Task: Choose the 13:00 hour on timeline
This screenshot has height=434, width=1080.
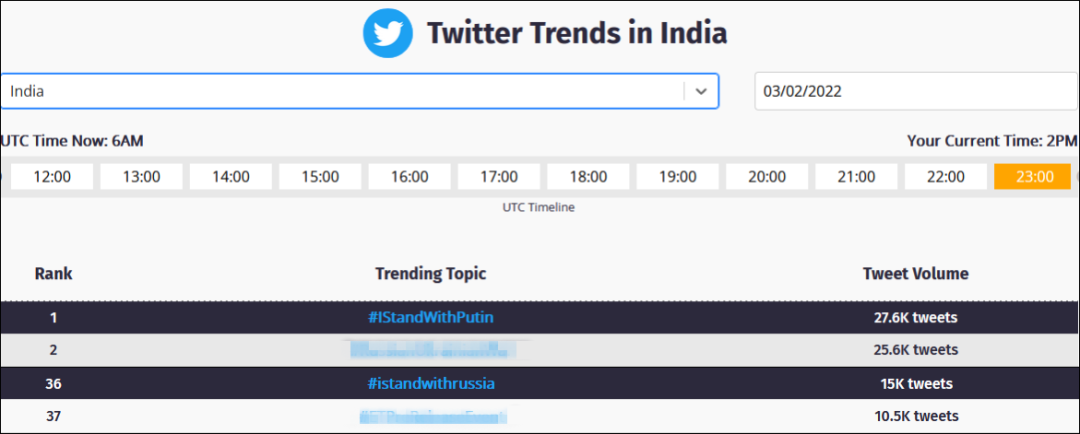Action: pyautogui.click(x=142, y=176)
